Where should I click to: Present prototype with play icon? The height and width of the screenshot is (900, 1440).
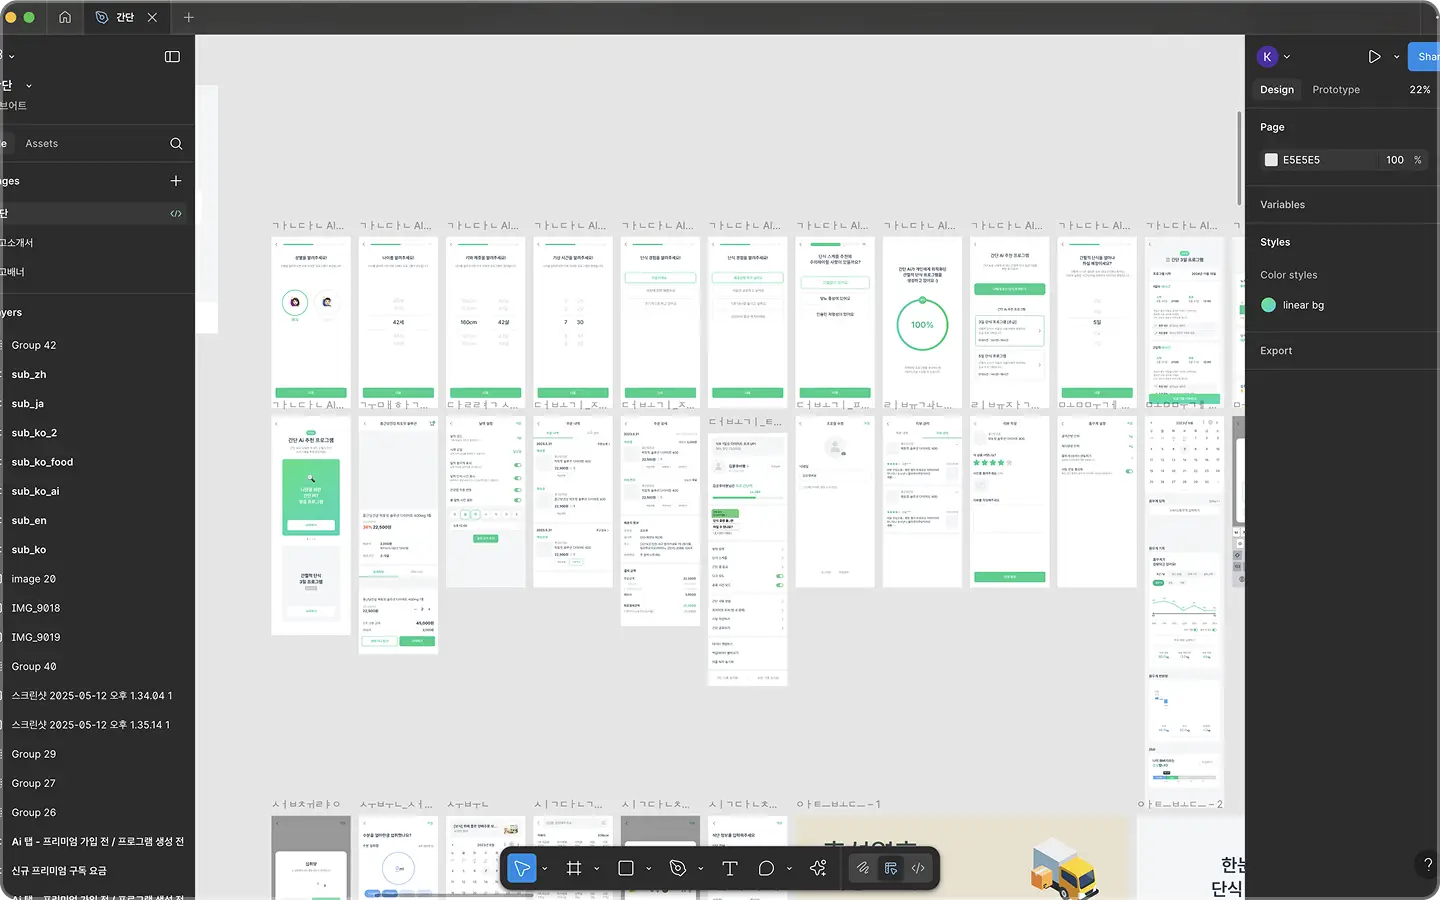coord(1375,57)
